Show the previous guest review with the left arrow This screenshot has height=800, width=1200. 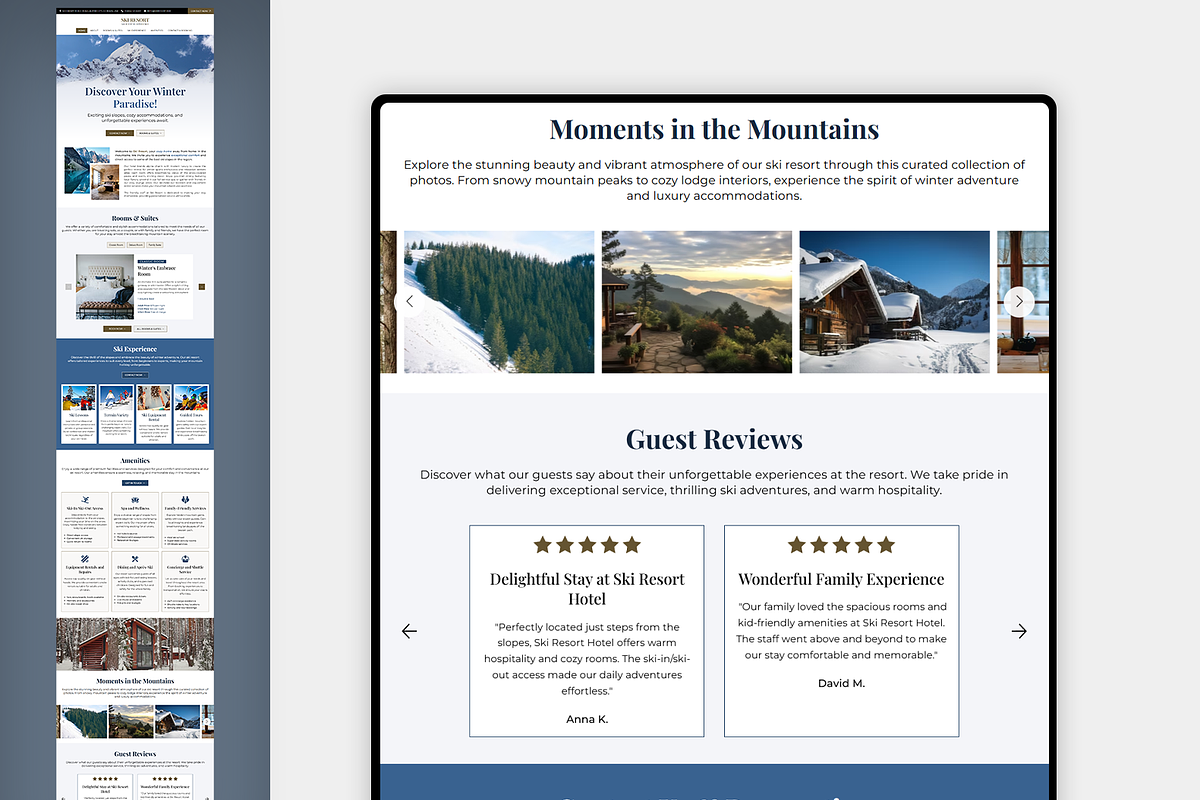tap(409, 631)
